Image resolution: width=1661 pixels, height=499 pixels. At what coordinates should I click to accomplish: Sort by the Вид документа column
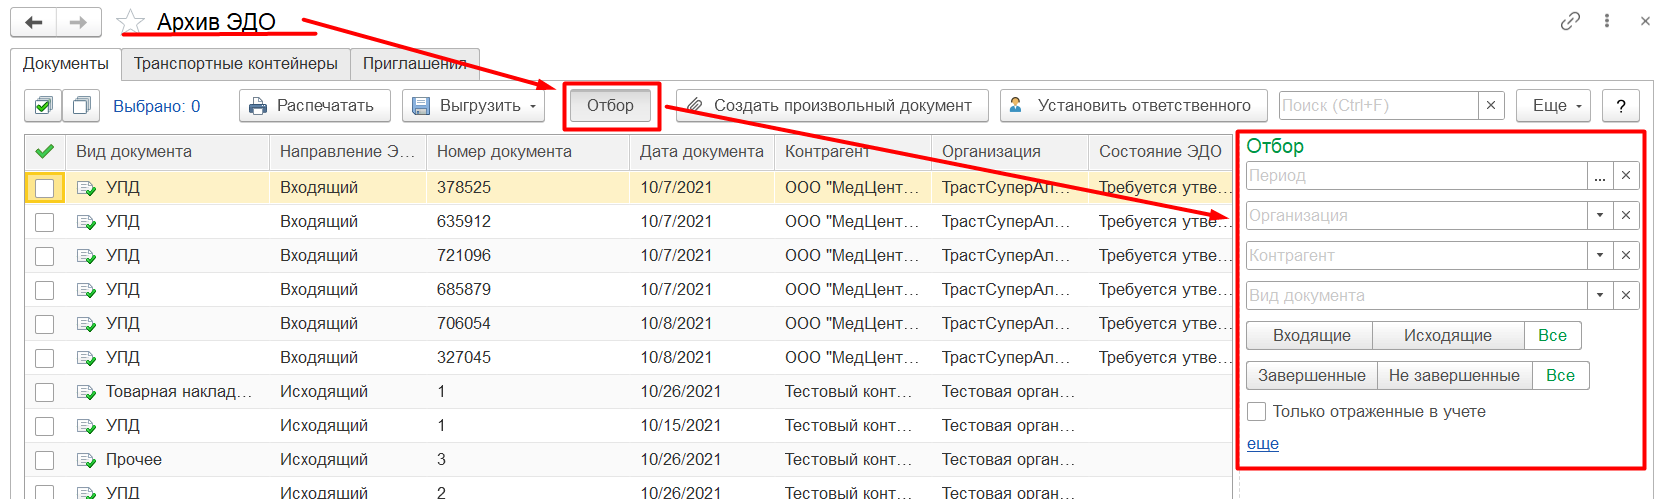tap(166, 152)
